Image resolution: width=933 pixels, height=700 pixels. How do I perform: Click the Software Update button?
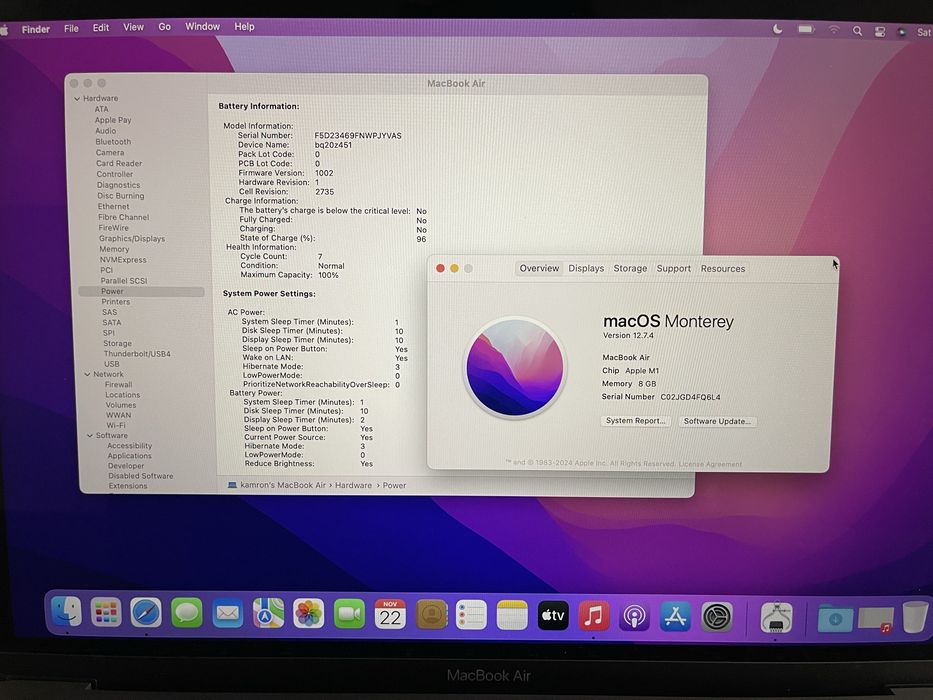click(x=718, y=421)
